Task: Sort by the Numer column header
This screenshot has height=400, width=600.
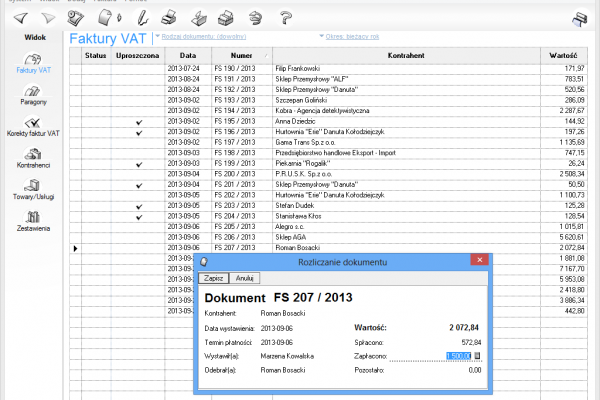Action: (240, 55)
